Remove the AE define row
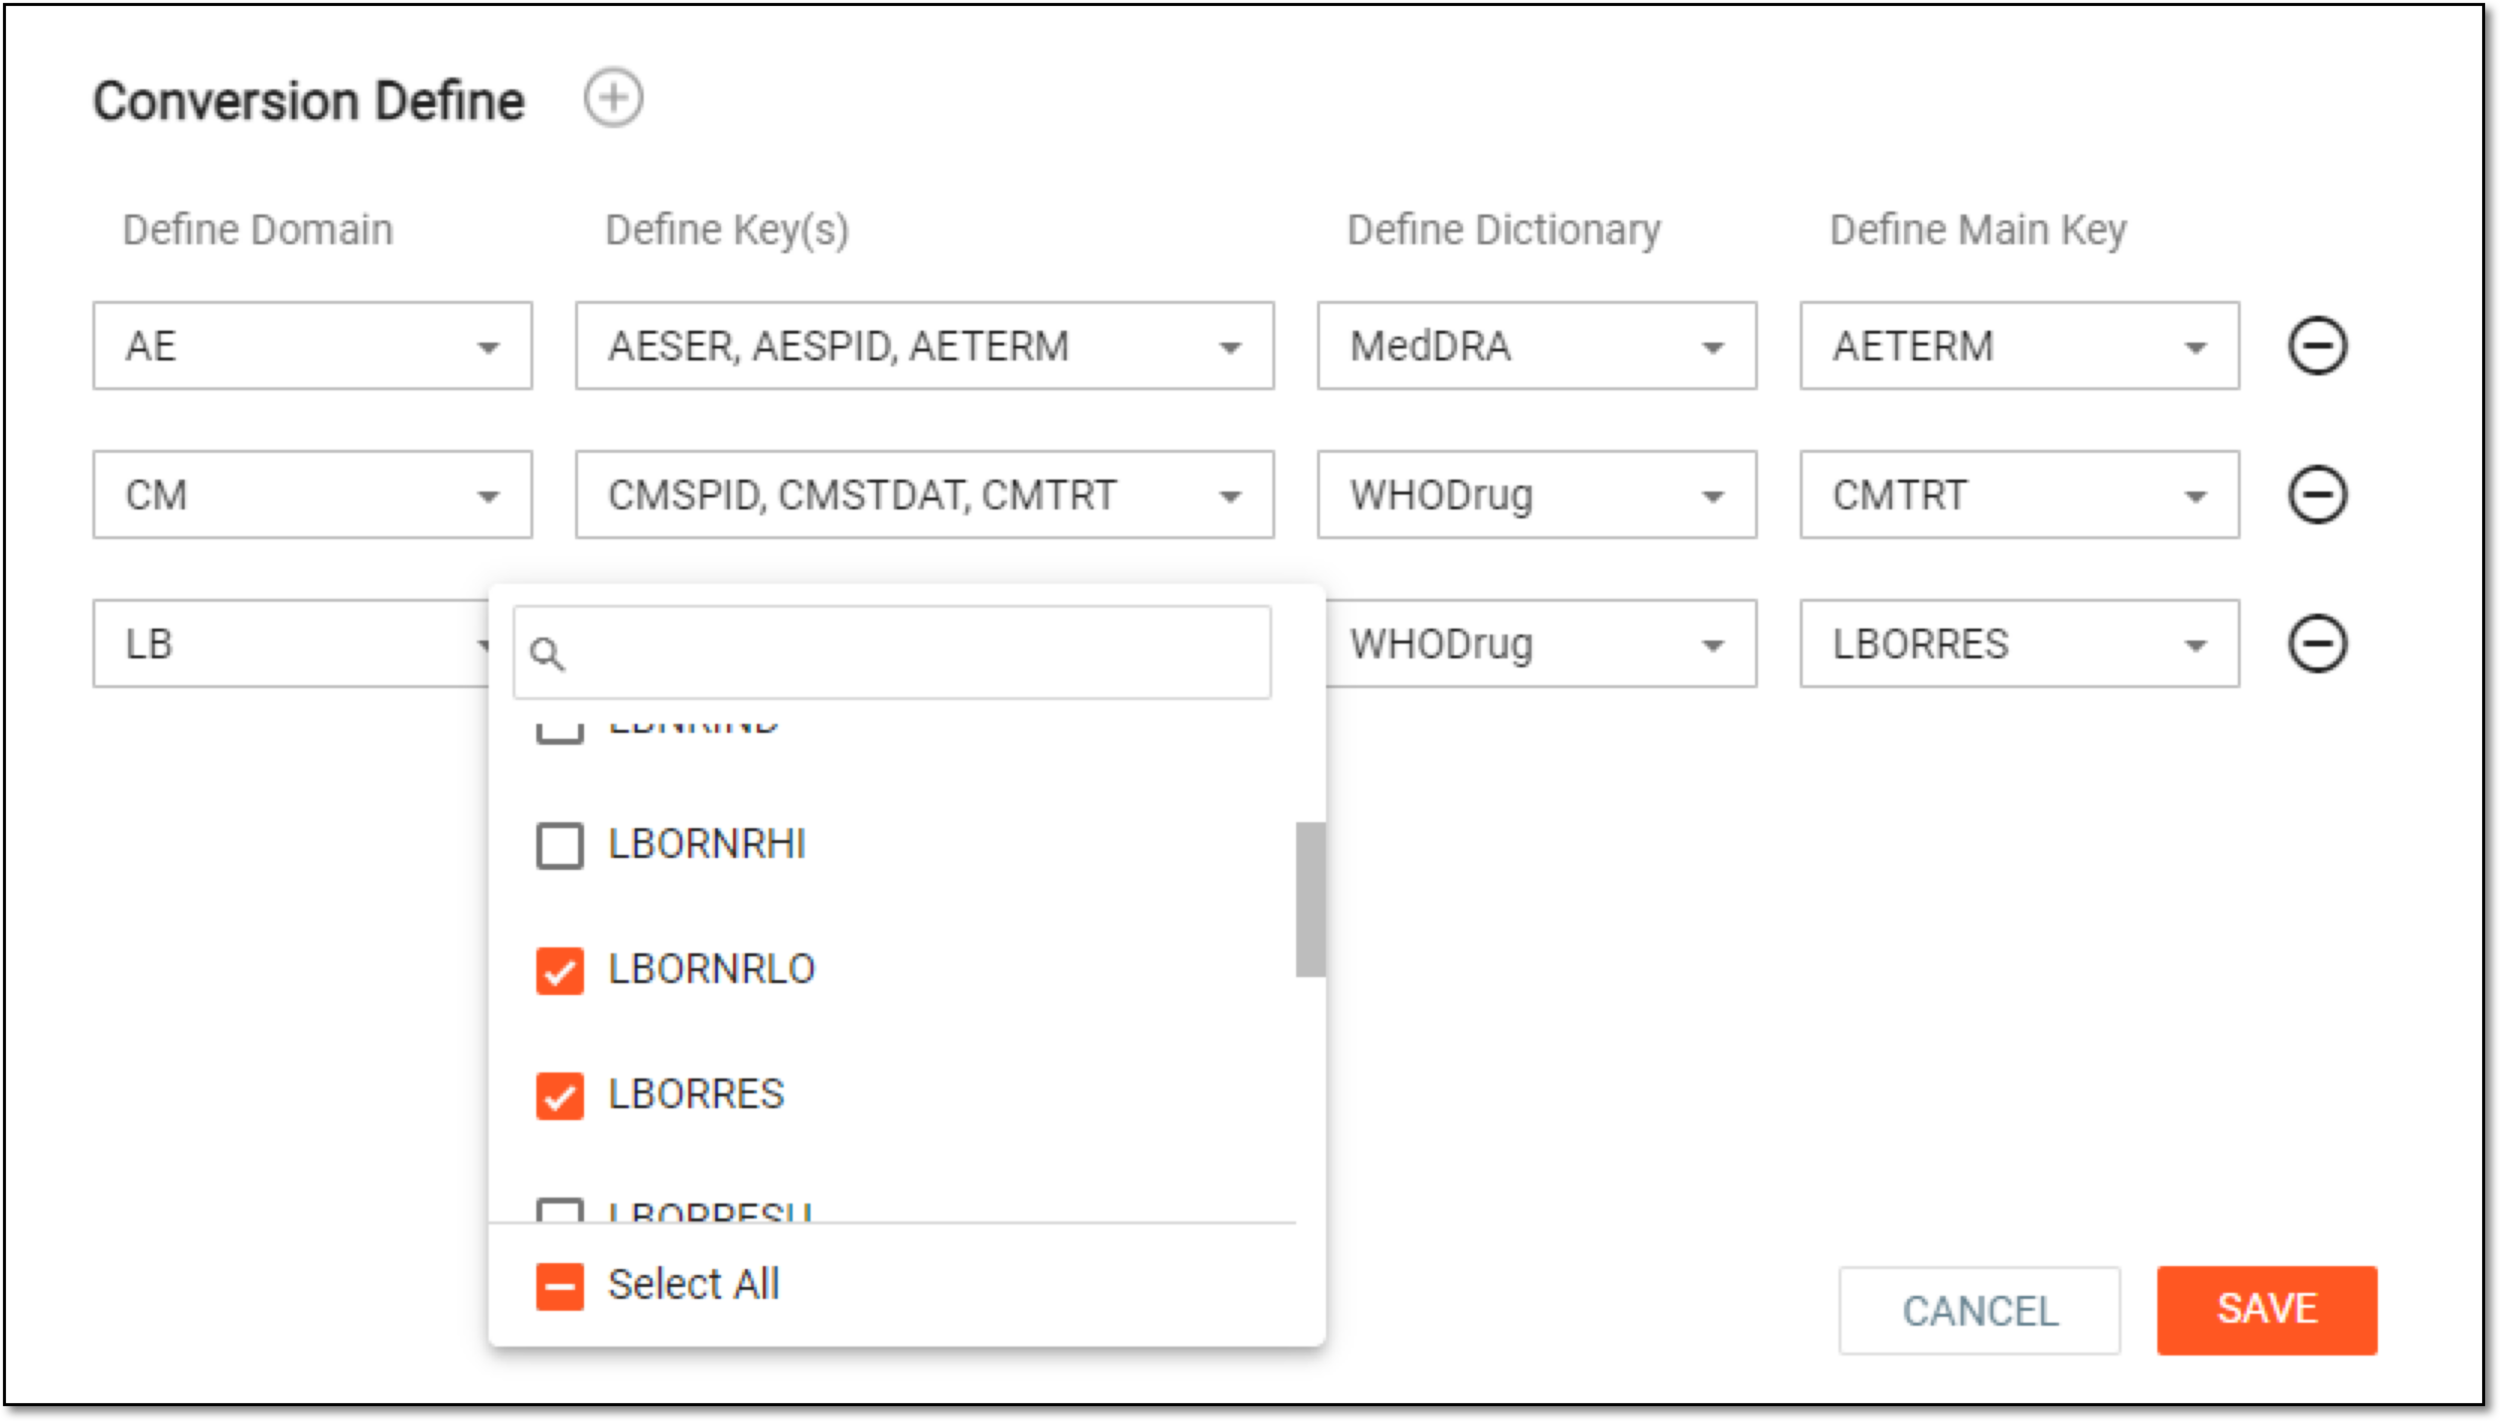Screen dimensions: 2500x1421 coord(2317,346)
